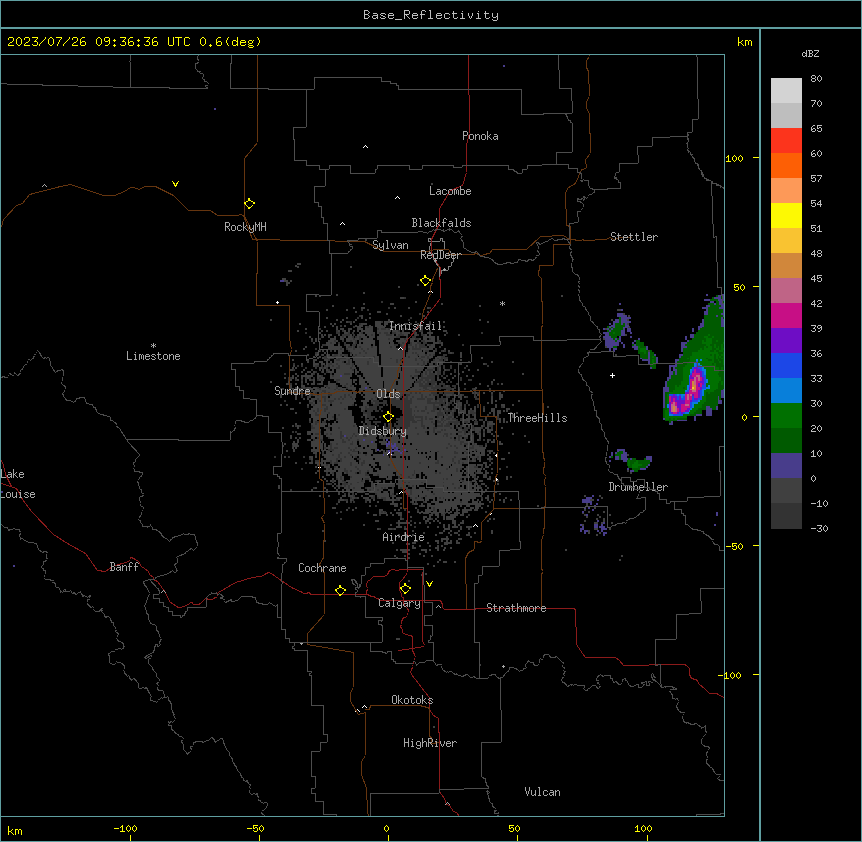Pick the royal blue 33-36 dBZ swatch
862x842 pixels.
[786, 365]
